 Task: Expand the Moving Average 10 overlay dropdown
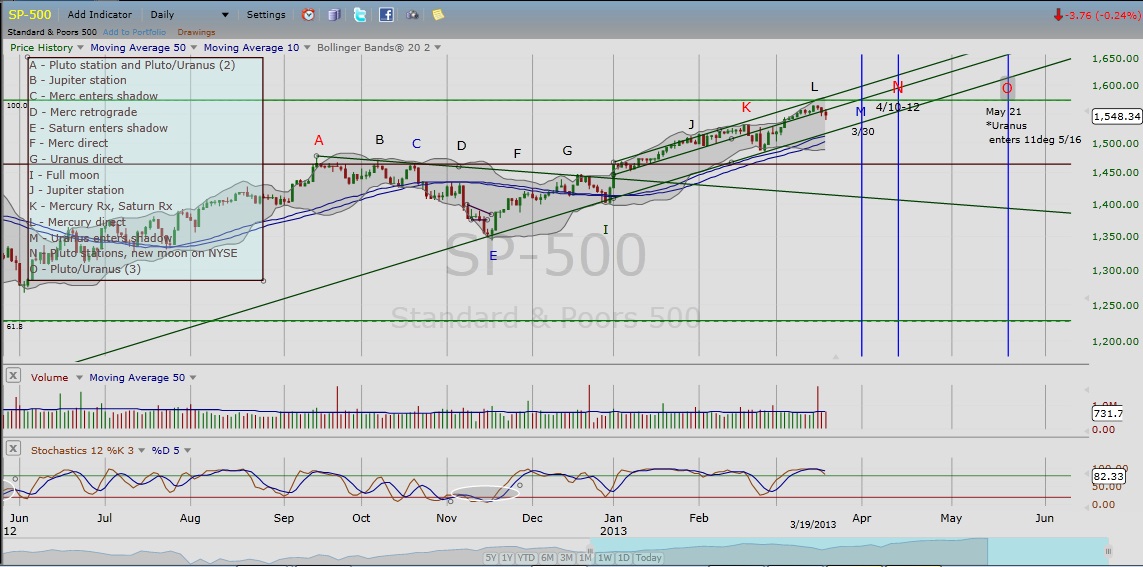click(307, 48)
